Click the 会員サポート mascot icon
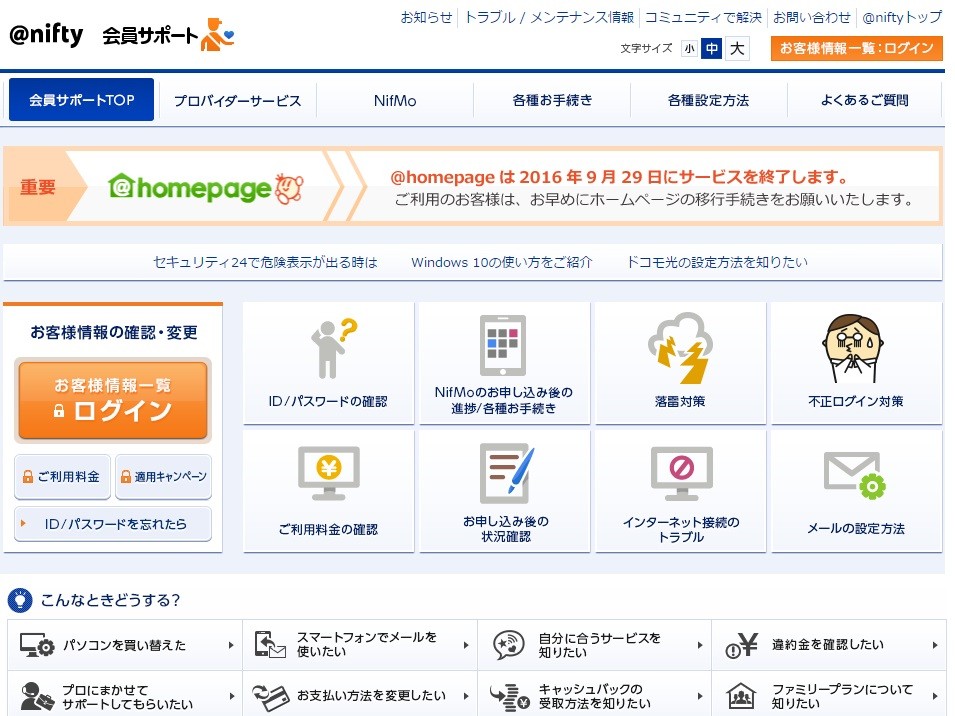Screen dimensions: 955x716 pos(217,35)
